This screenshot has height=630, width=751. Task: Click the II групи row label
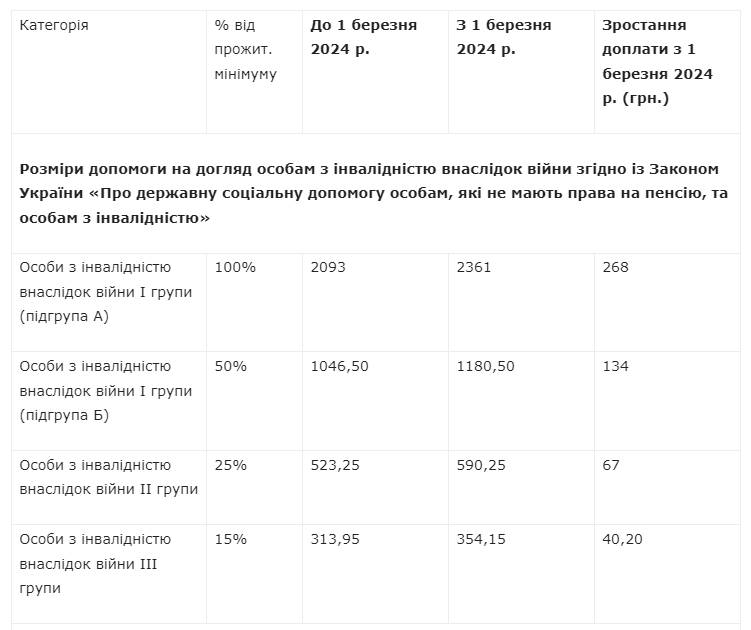(x=109, y=477)
